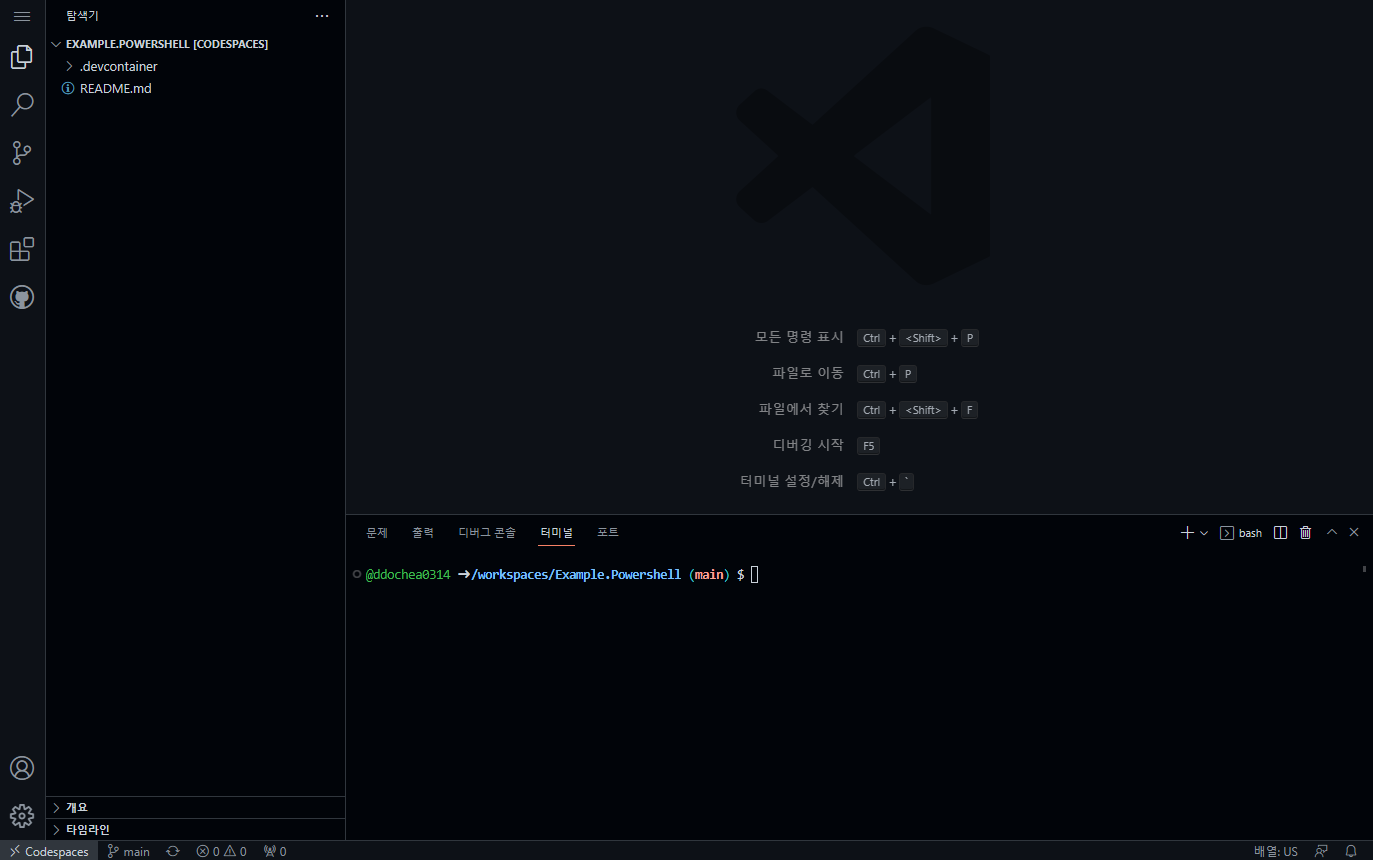
Task: Switch to the 문제 (Problems) tab
Action: [x=376, y=533]
